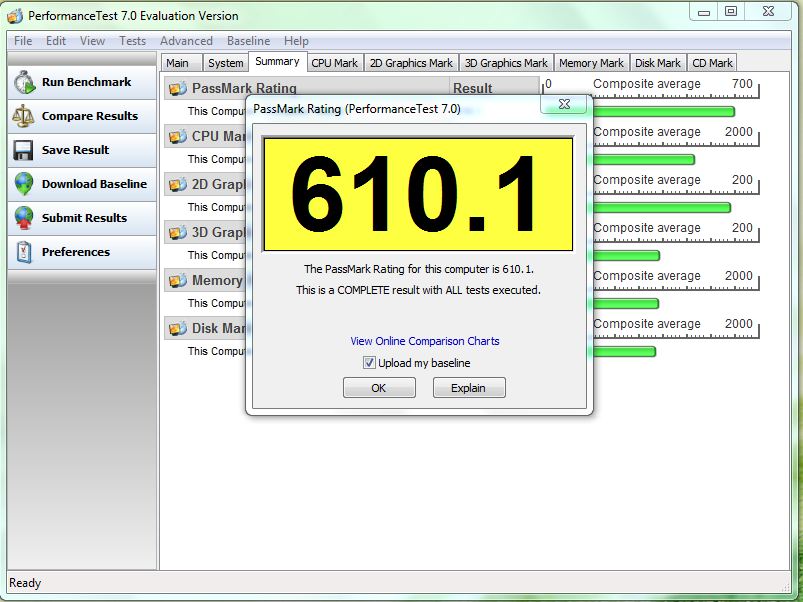
Task: Open the Tests menu
Action: coord(133,41)
